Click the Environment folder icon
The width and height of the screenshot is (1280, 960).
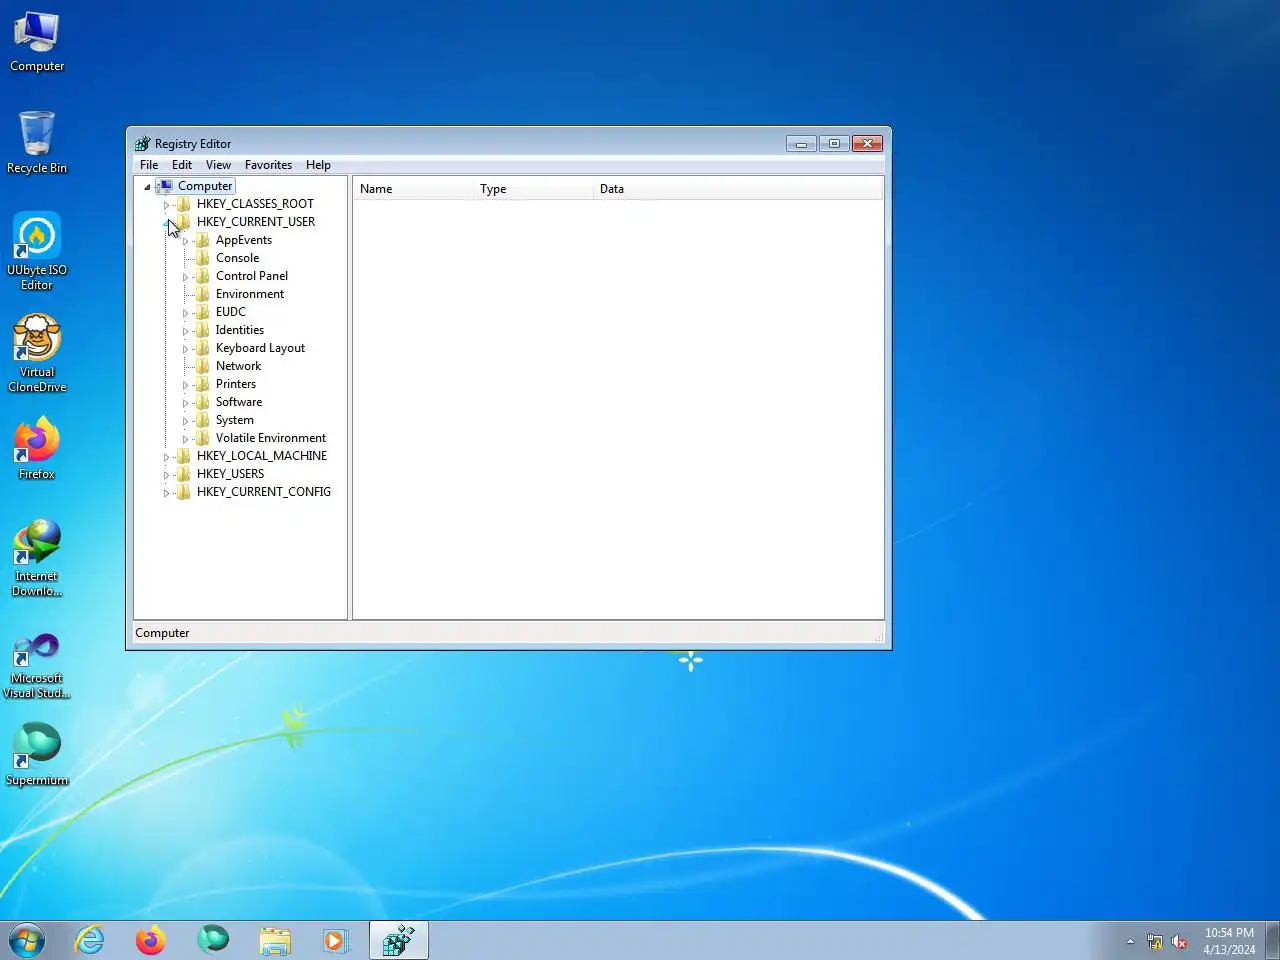point(202,294)
